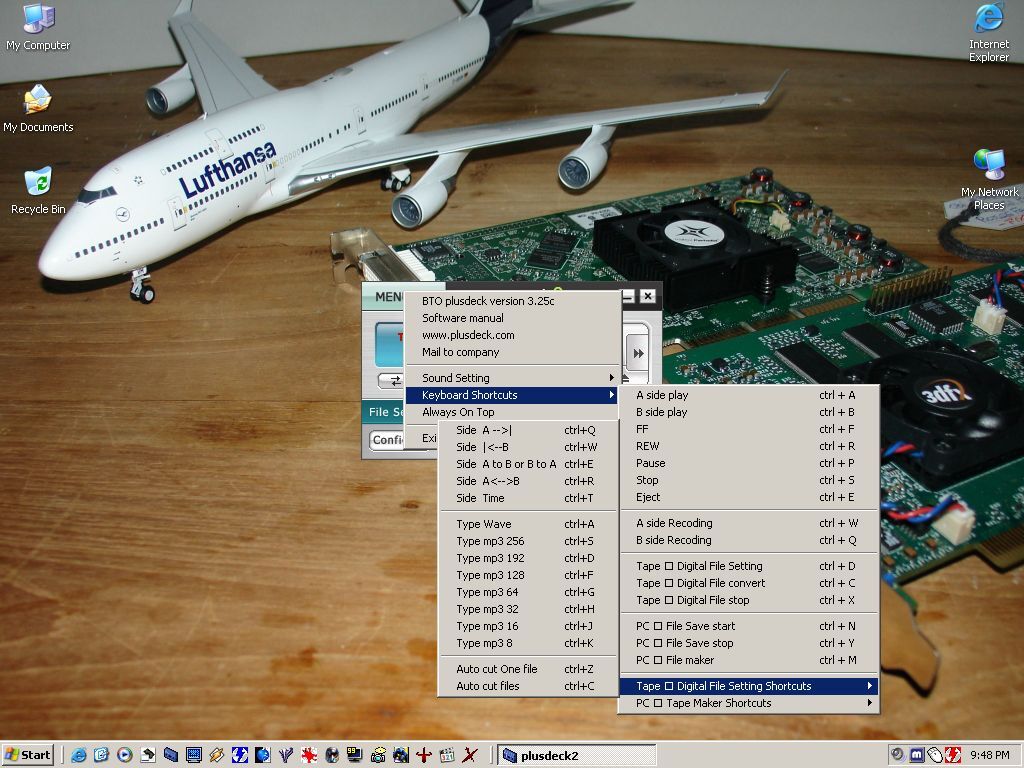The width and height of the screenshot is (1024, 768).
Task: Select the Eject ctrl + E entry
Action: [748, 497]
